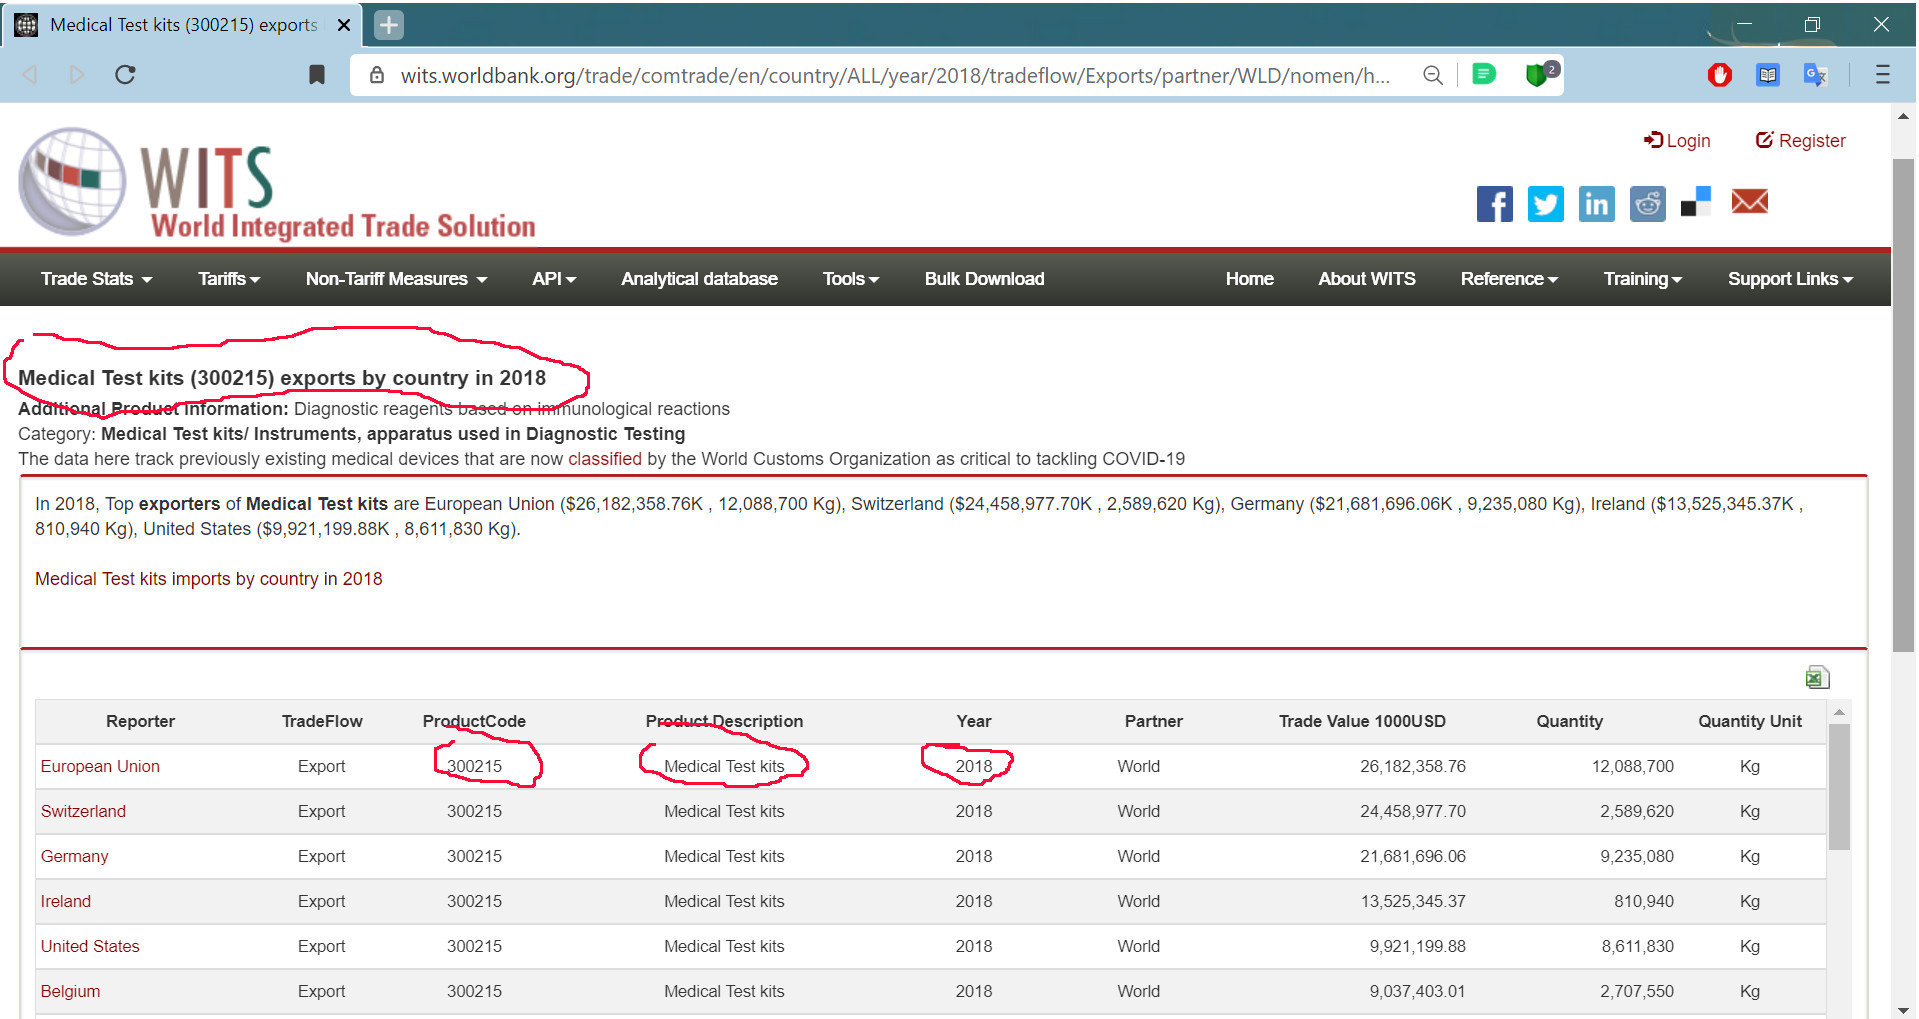Open the green chat extension icon

(x=1484, y=74)
